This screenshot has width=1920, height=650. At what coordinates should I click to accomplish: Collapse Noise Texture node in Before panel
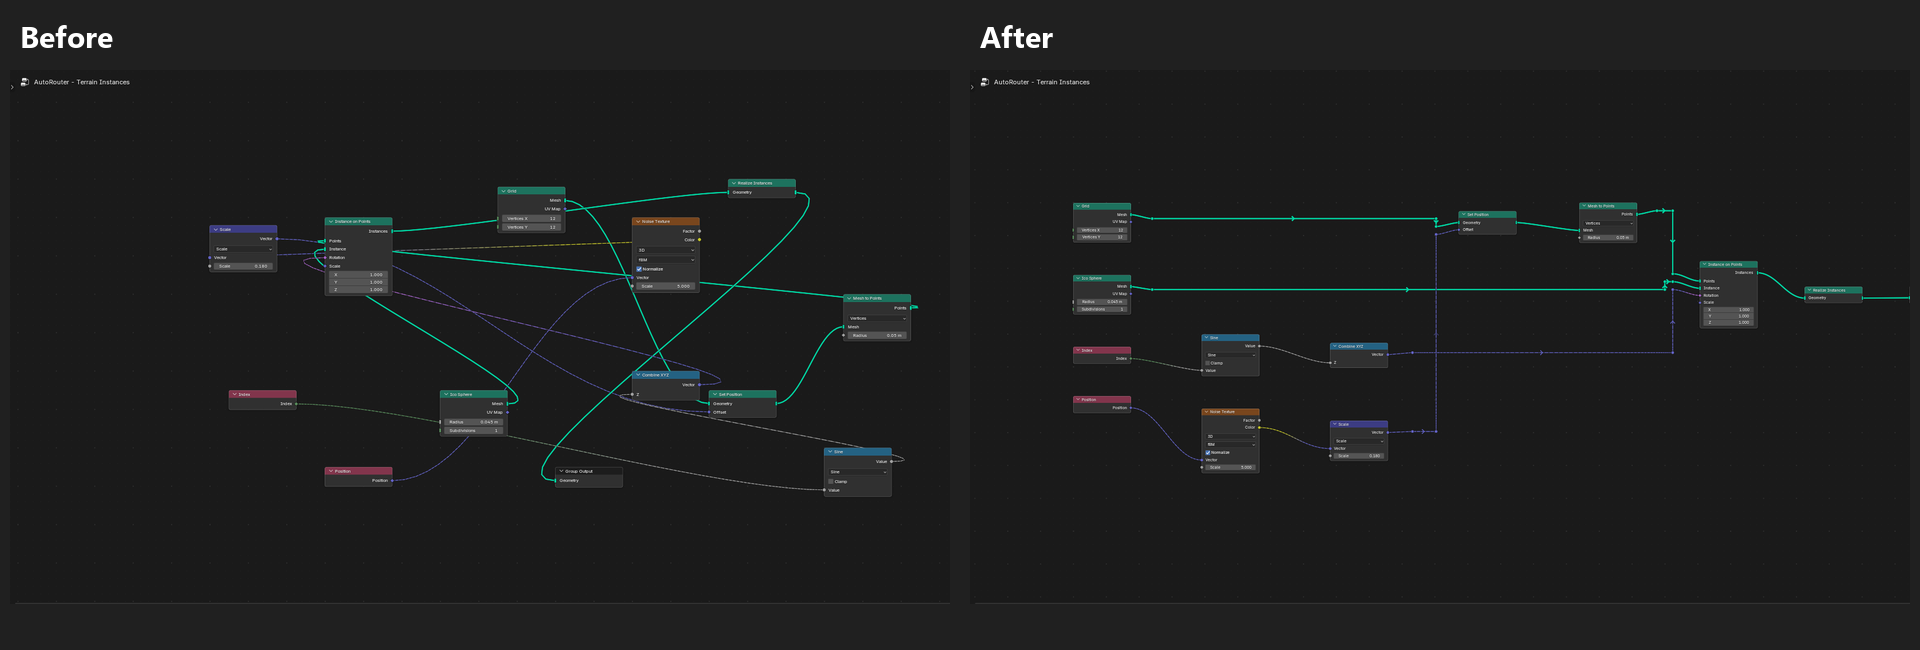point(637,221)
